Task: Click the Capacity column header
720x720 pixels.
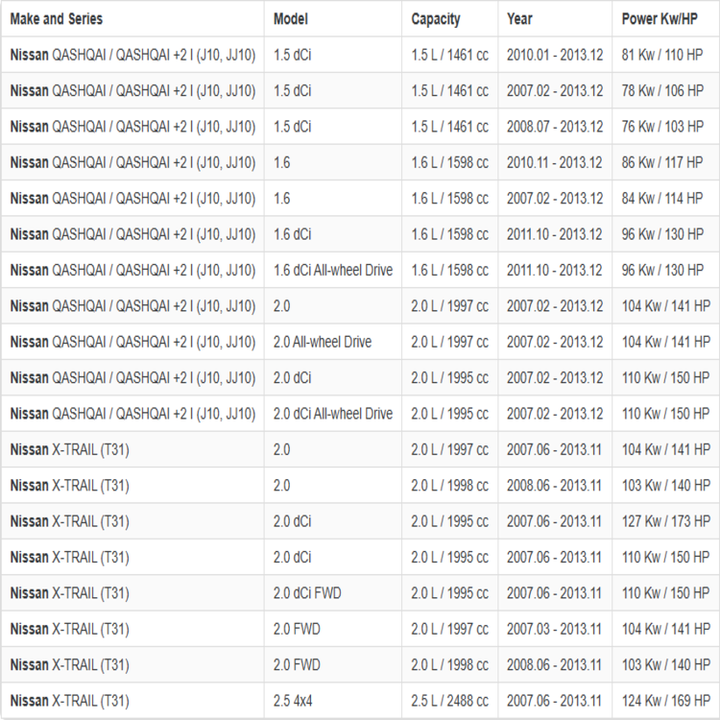Action: click(436, 19)
